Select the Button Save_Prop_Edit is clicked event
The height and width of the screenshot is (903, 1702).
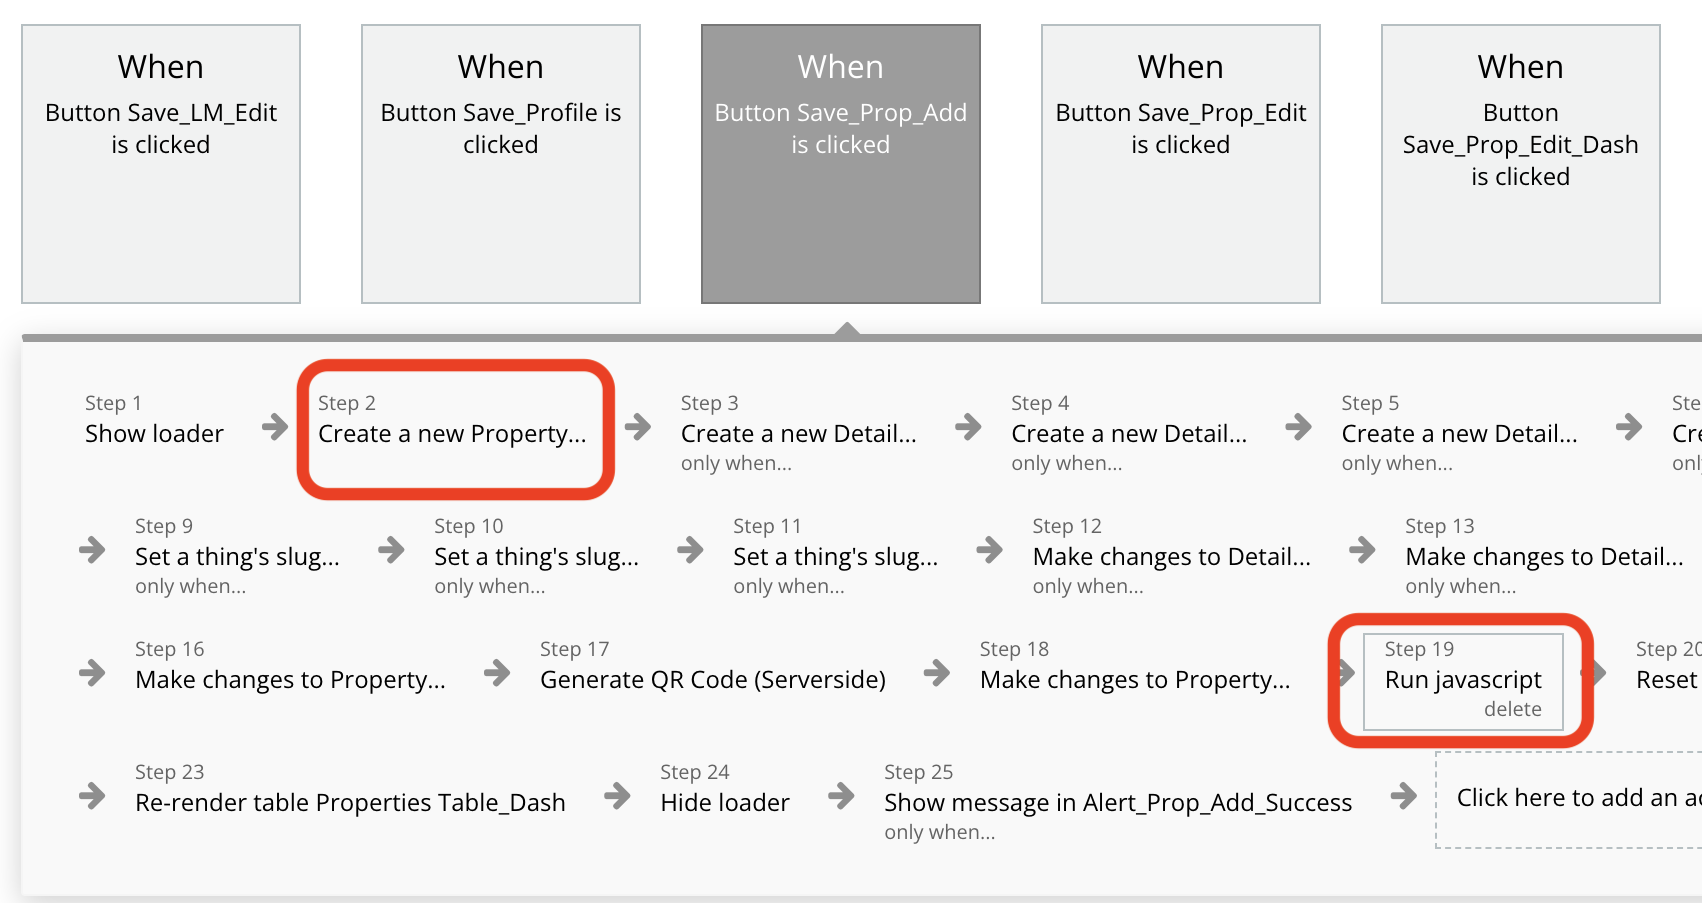click(1181, 164)
